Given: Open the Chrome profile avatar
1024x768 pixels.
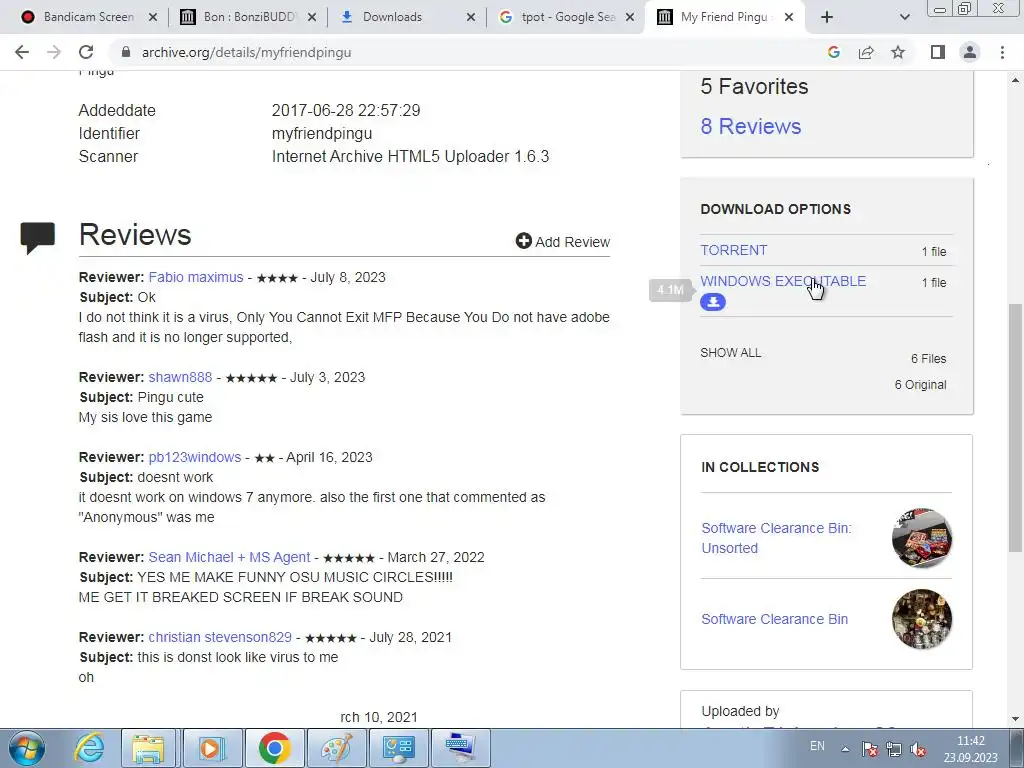Looking at the screenshot, I should [970, 52].
